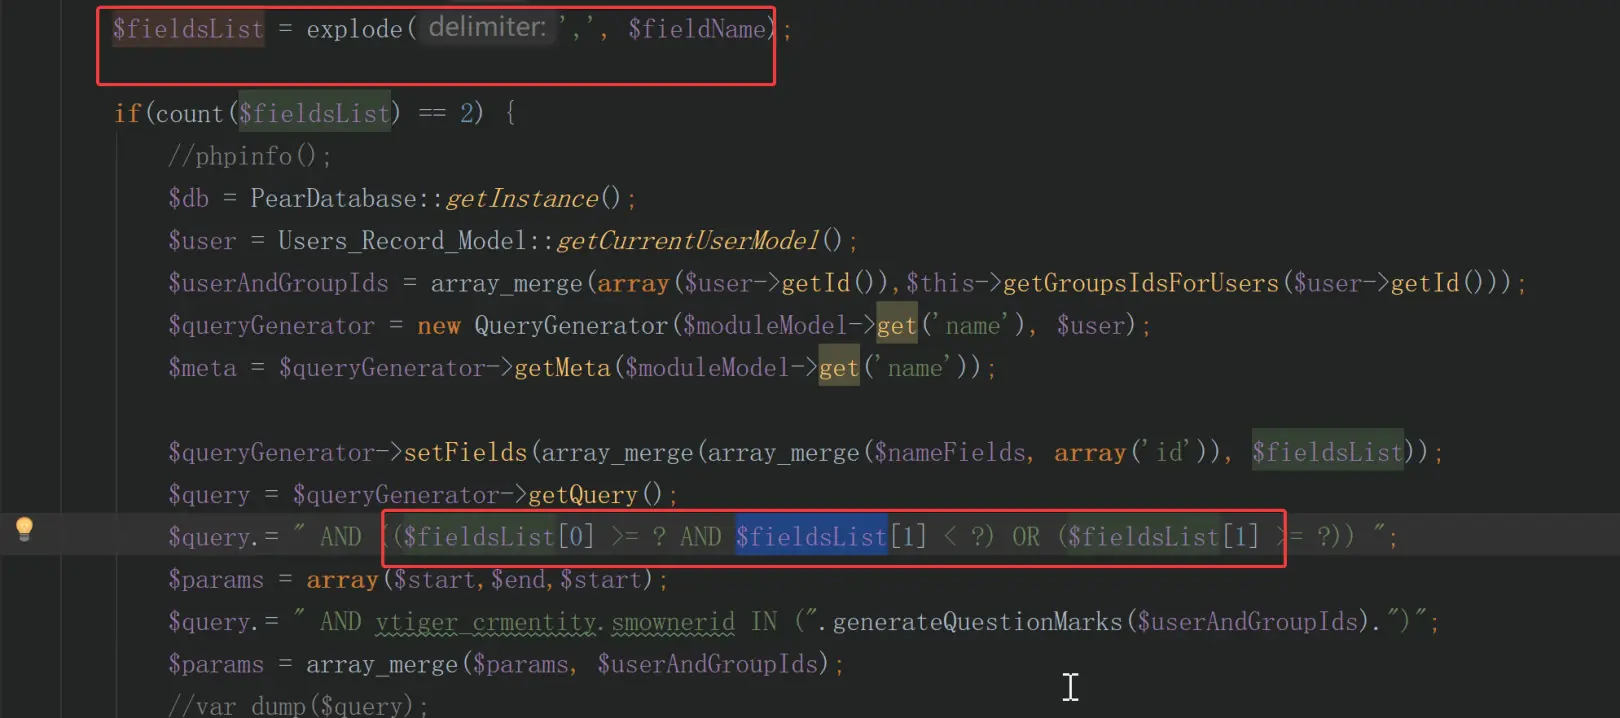This screenshot has height=718, width=1620.
Task: Click $meta variable declaration
Action: (x=202, y=368)
